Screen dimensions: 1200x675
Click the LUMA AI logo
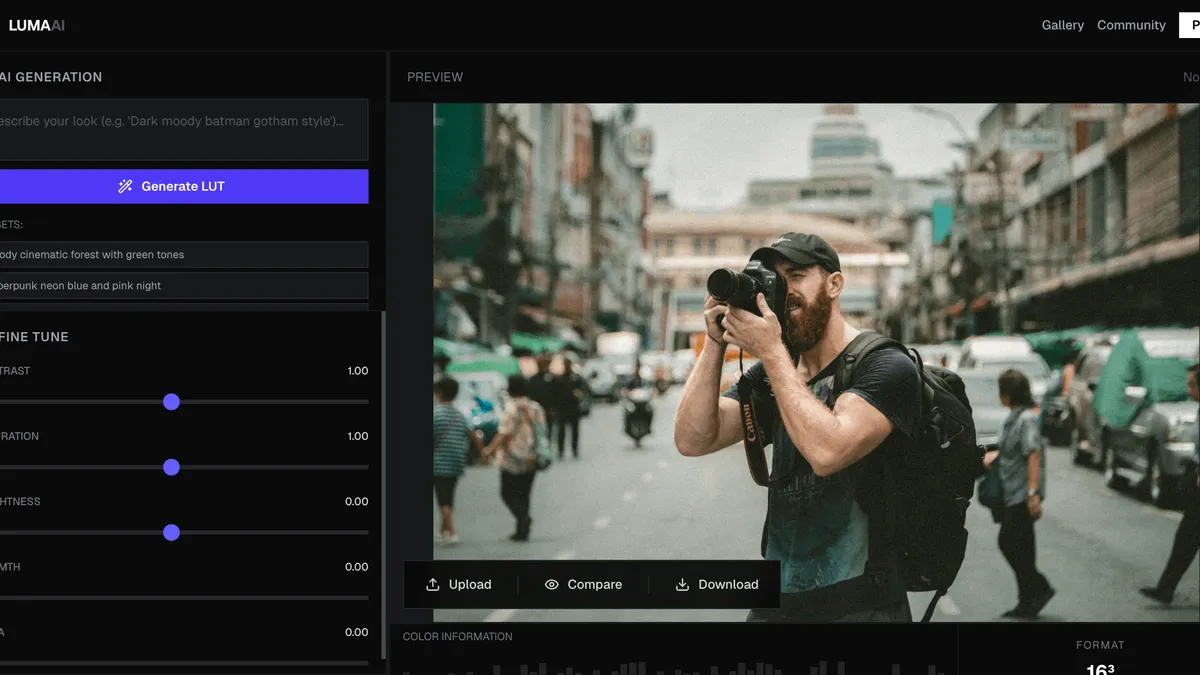(x=36, y=25)
